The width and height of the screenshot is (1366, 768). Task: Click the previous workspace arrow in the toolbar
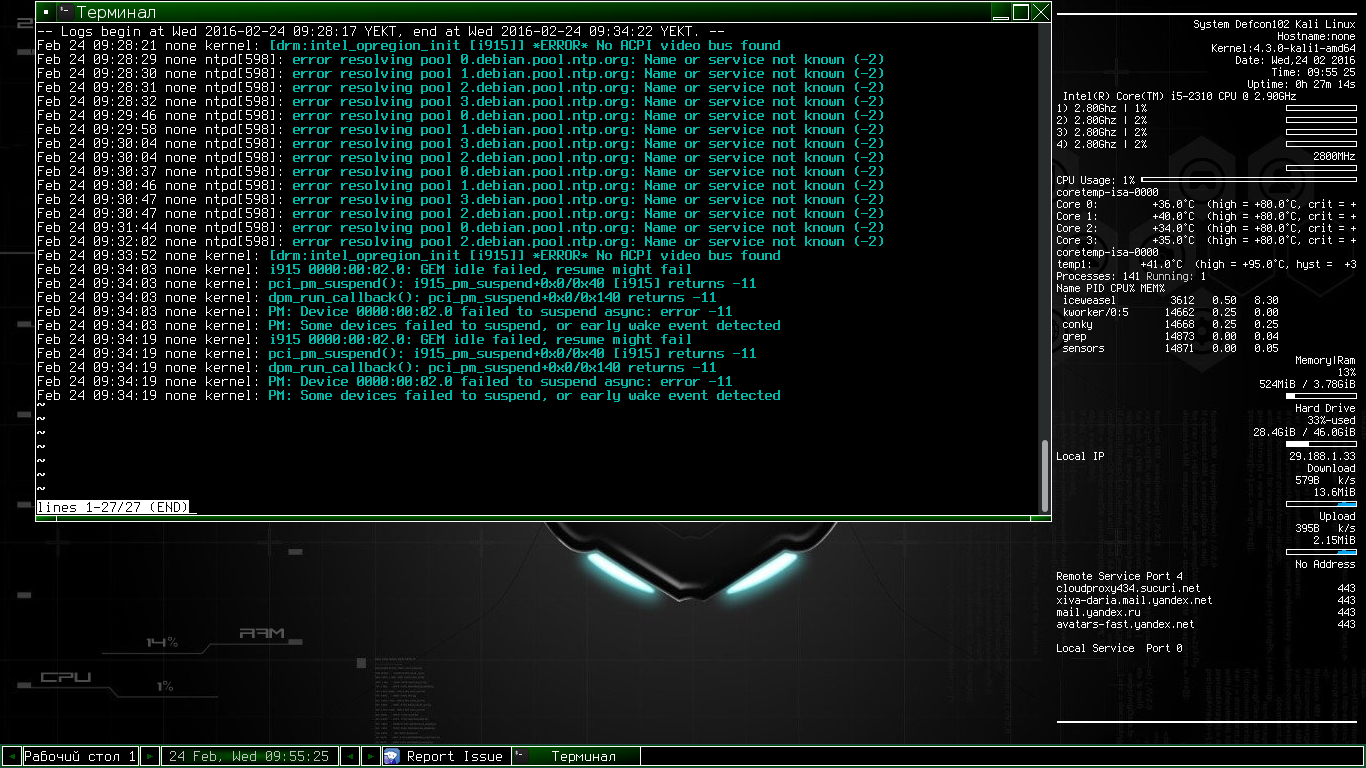point(11,757)
